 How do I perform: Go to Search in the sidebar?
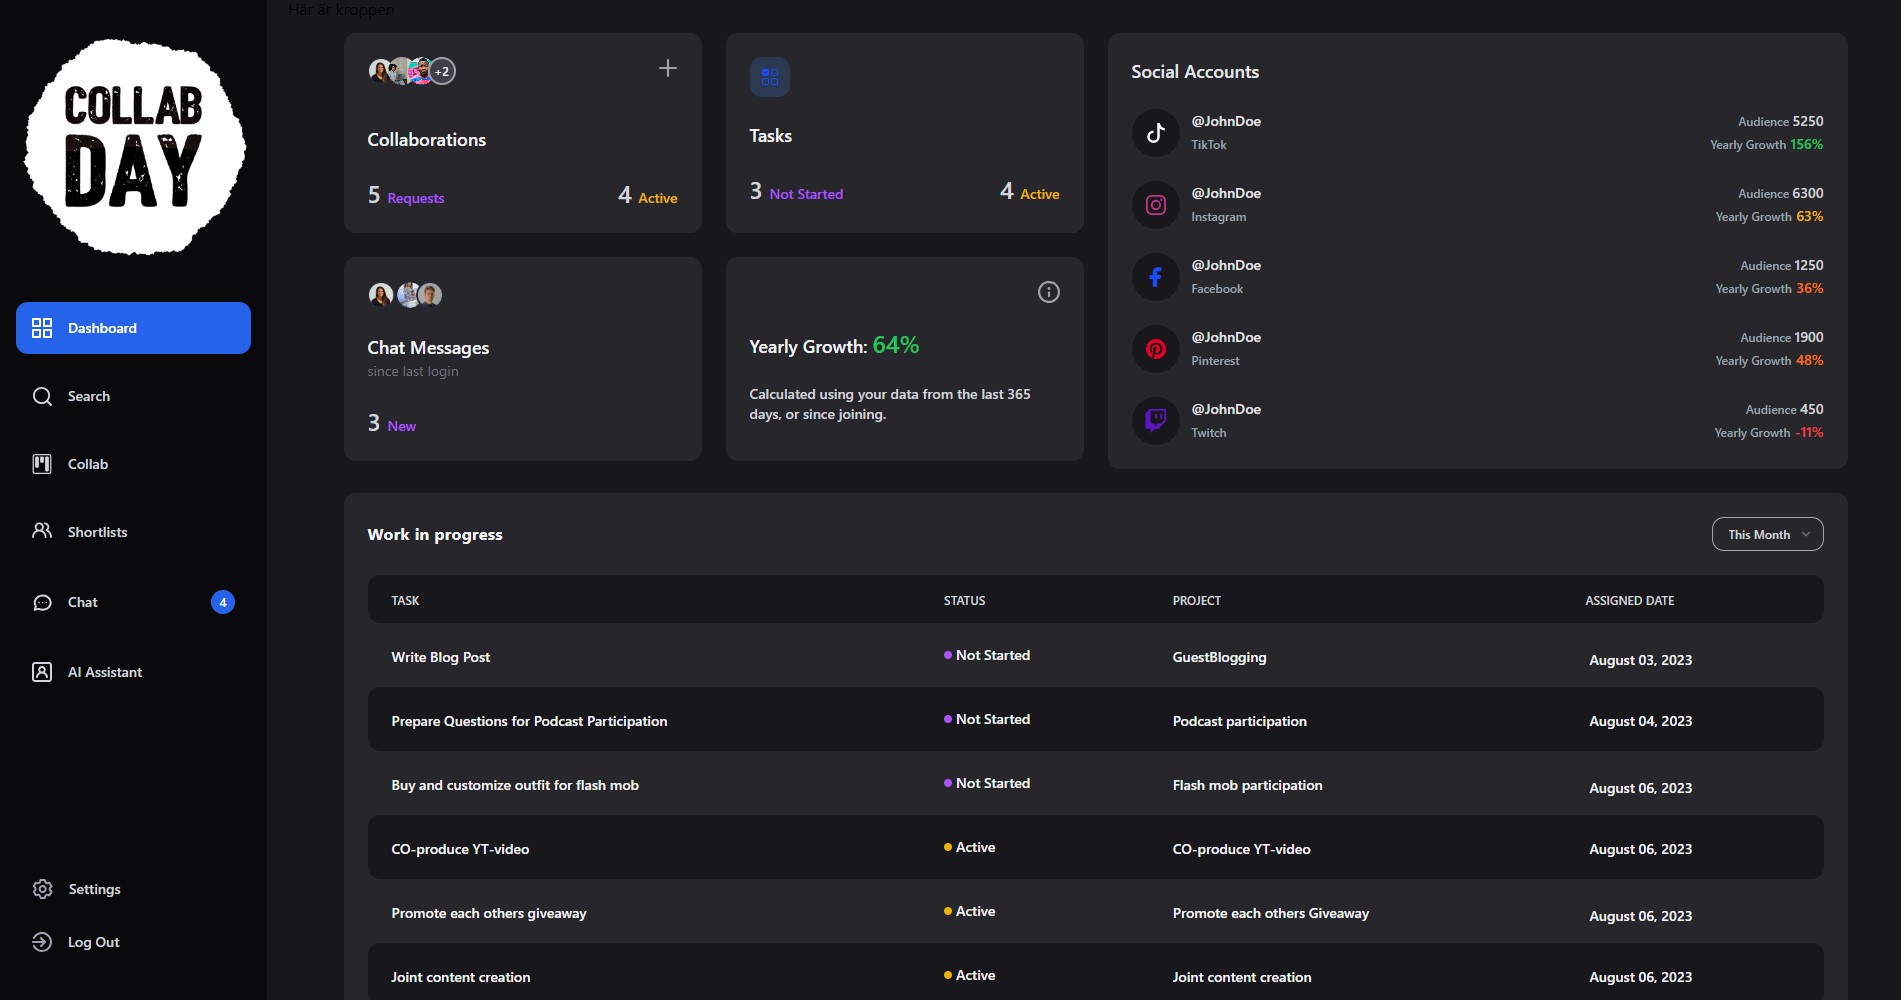[x=88, y=396]
